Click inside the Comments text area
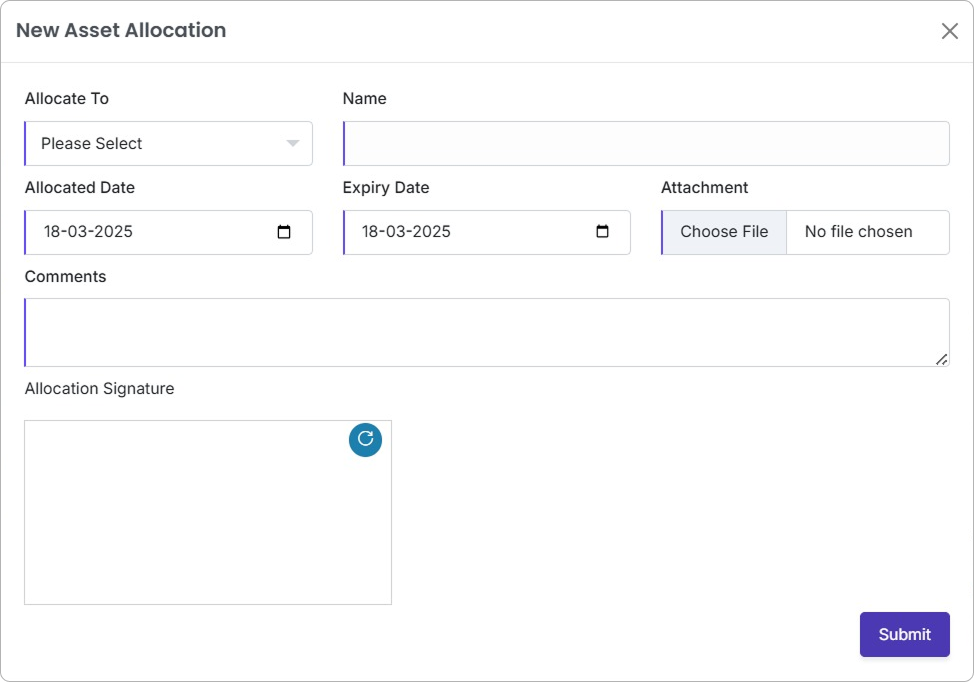974x682 pixels. [x=486, y=332]
